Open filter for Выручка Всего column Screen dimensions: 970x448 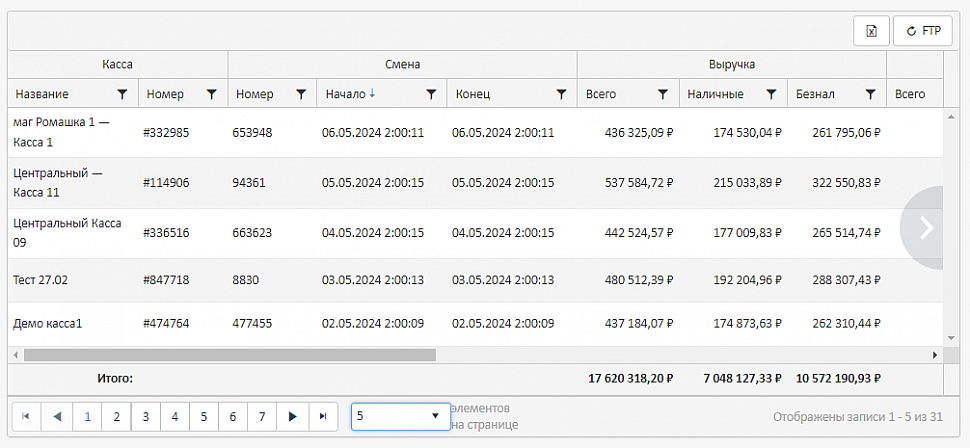point(663,94)
